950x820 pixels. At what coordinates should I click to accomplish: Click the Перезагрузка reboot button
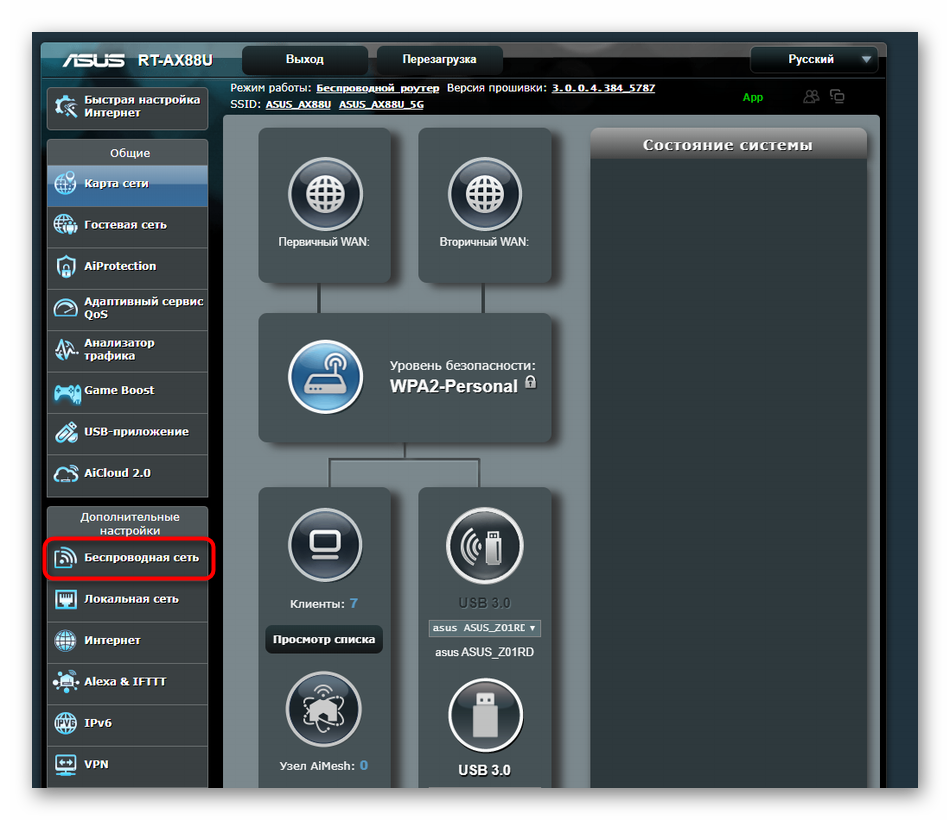[439, 60]
